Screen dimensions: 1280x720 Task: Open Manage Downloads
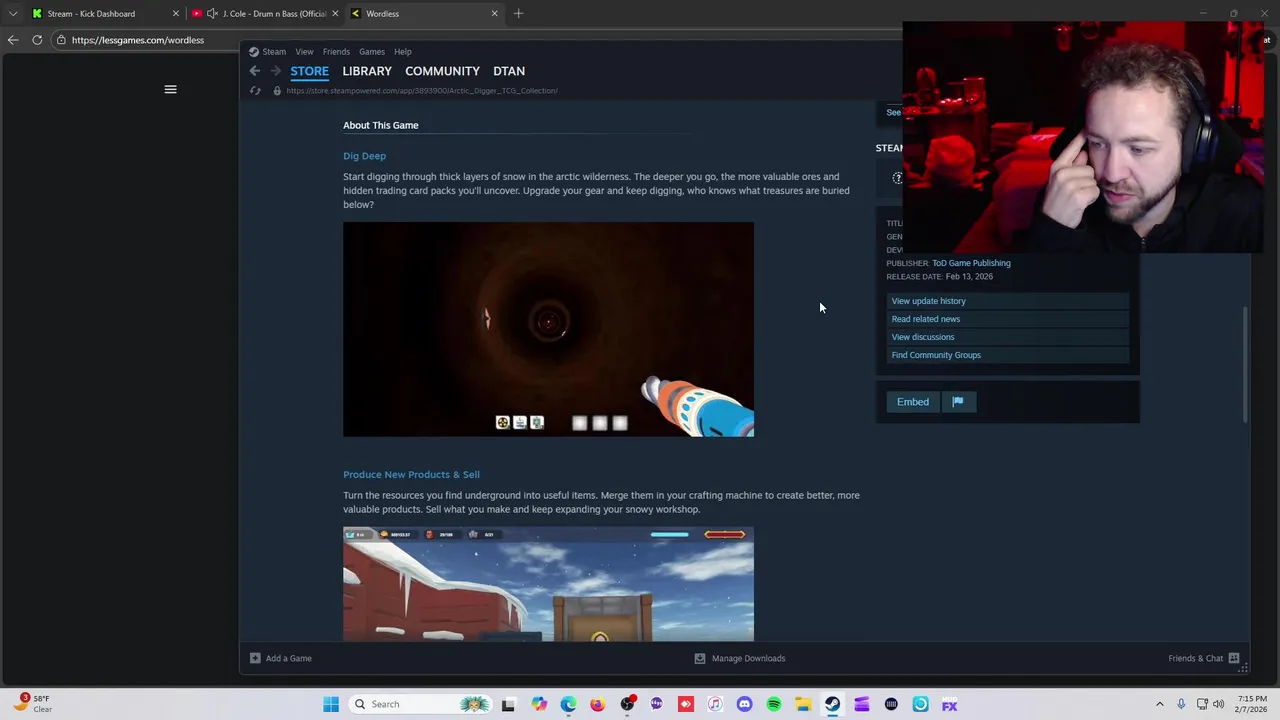740,658
